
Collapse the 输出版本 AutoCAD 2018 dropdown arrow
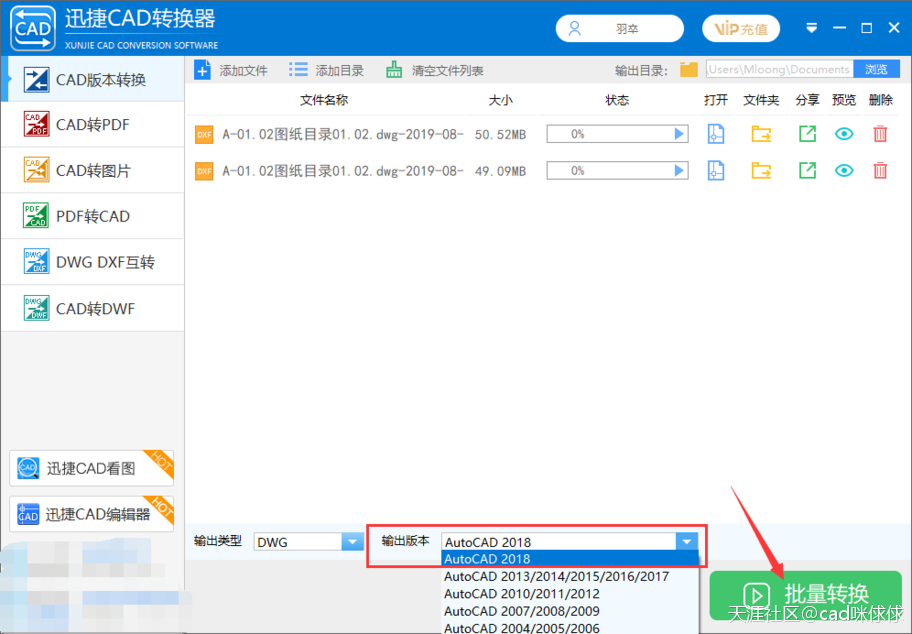(x=685, y=542)
